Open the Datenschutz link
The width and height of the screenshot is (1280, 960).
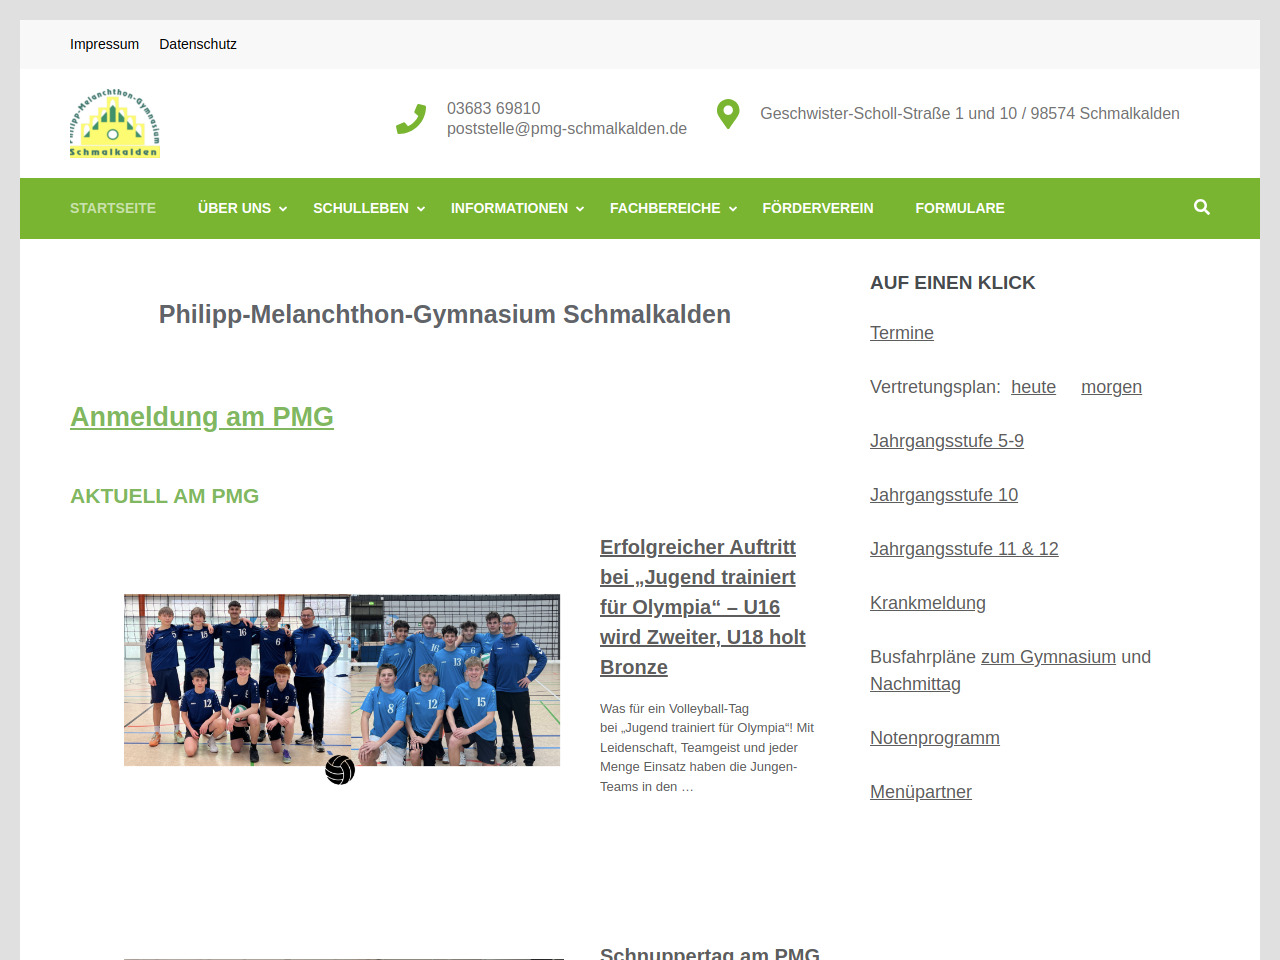(x=198, y=44)
